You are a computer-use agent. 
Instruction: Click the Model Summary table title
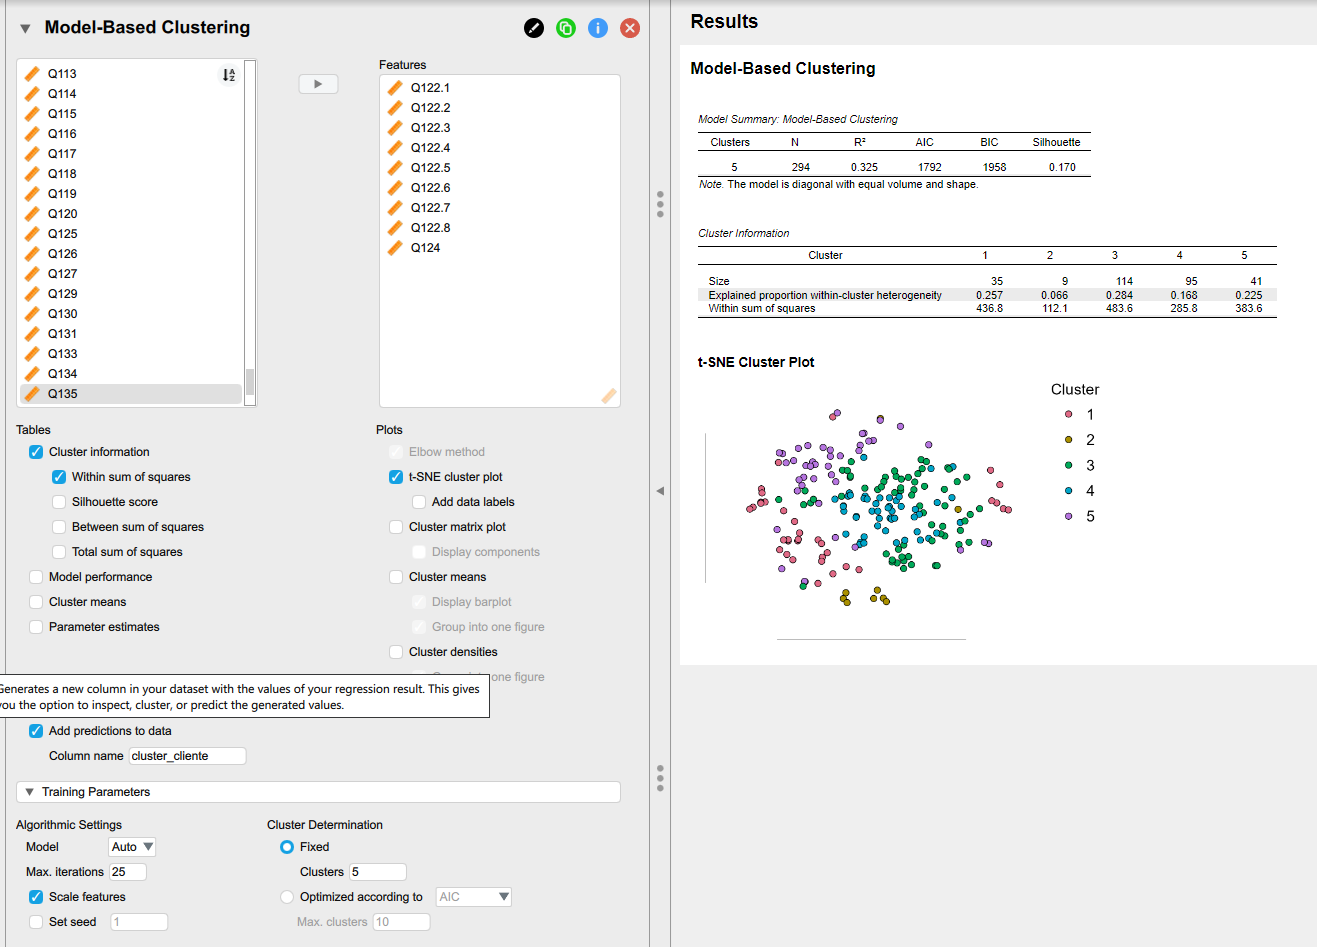[797, 119]
